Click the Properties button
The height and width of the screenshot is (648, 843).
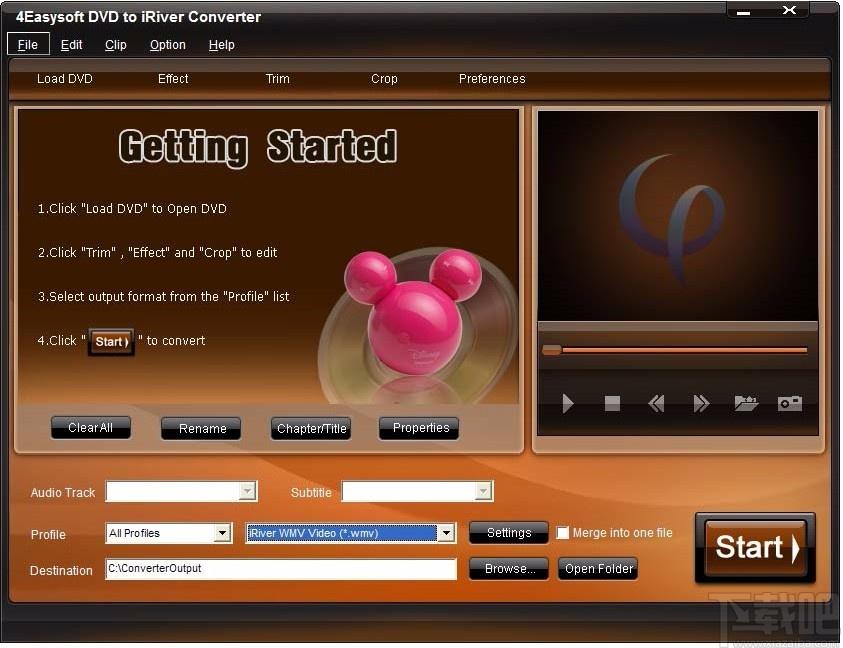419,428
